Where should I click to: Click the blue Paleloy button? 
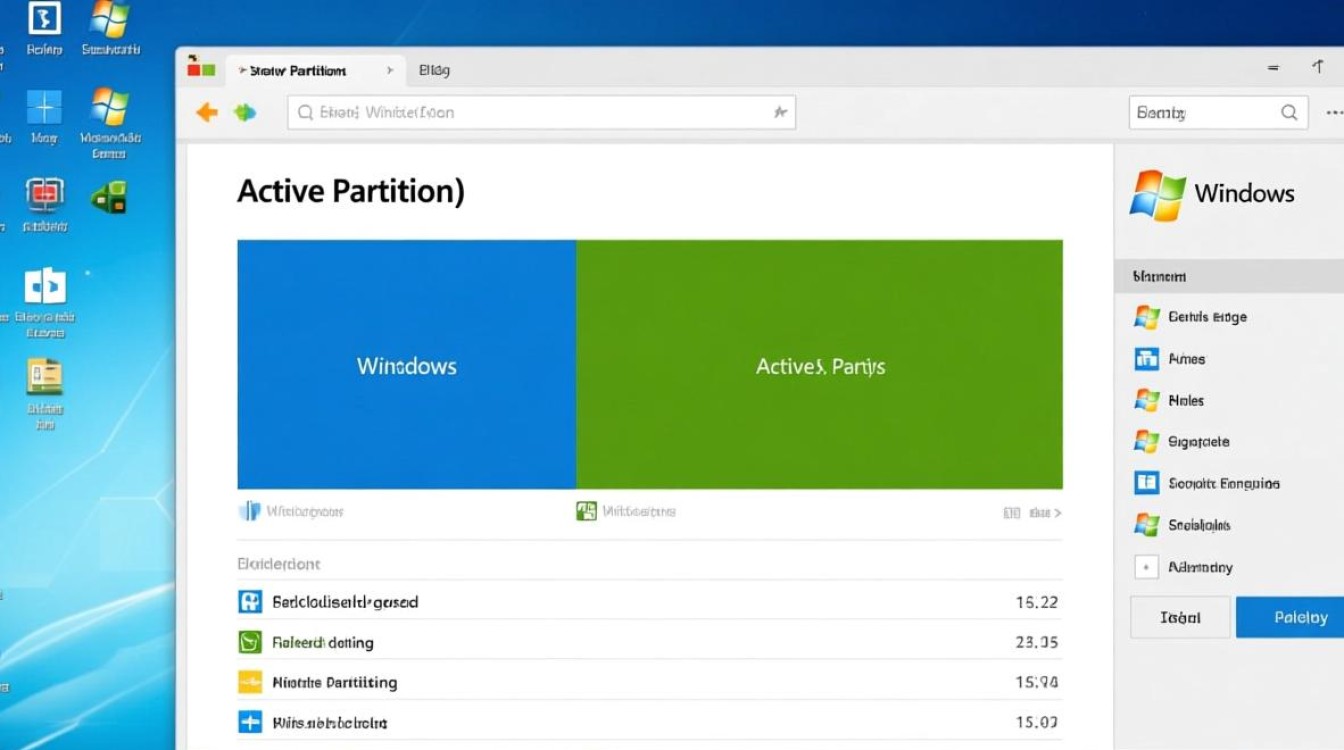point(1298,617)
